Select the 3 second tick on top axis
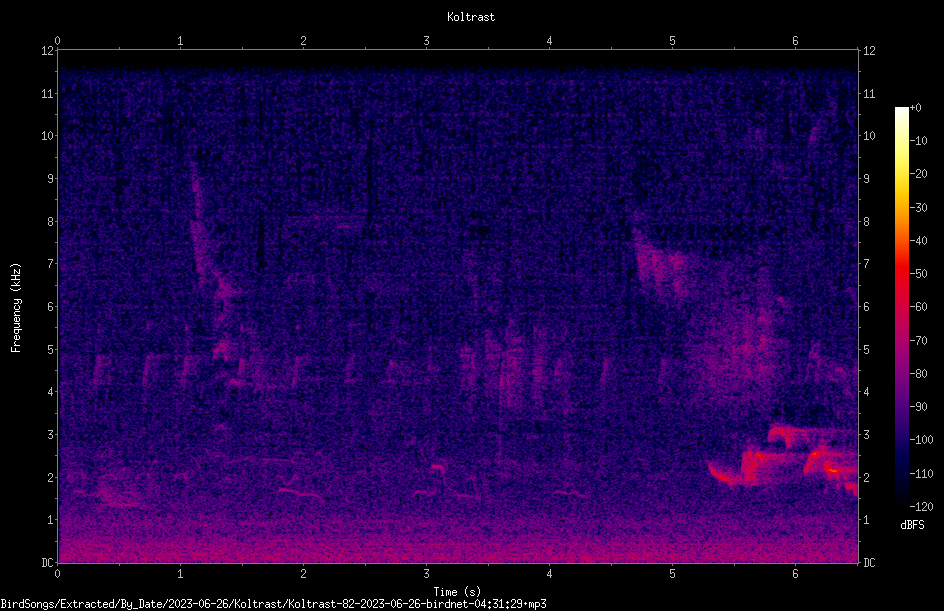This screenshot has width=944, height=611. coord(426,41)
